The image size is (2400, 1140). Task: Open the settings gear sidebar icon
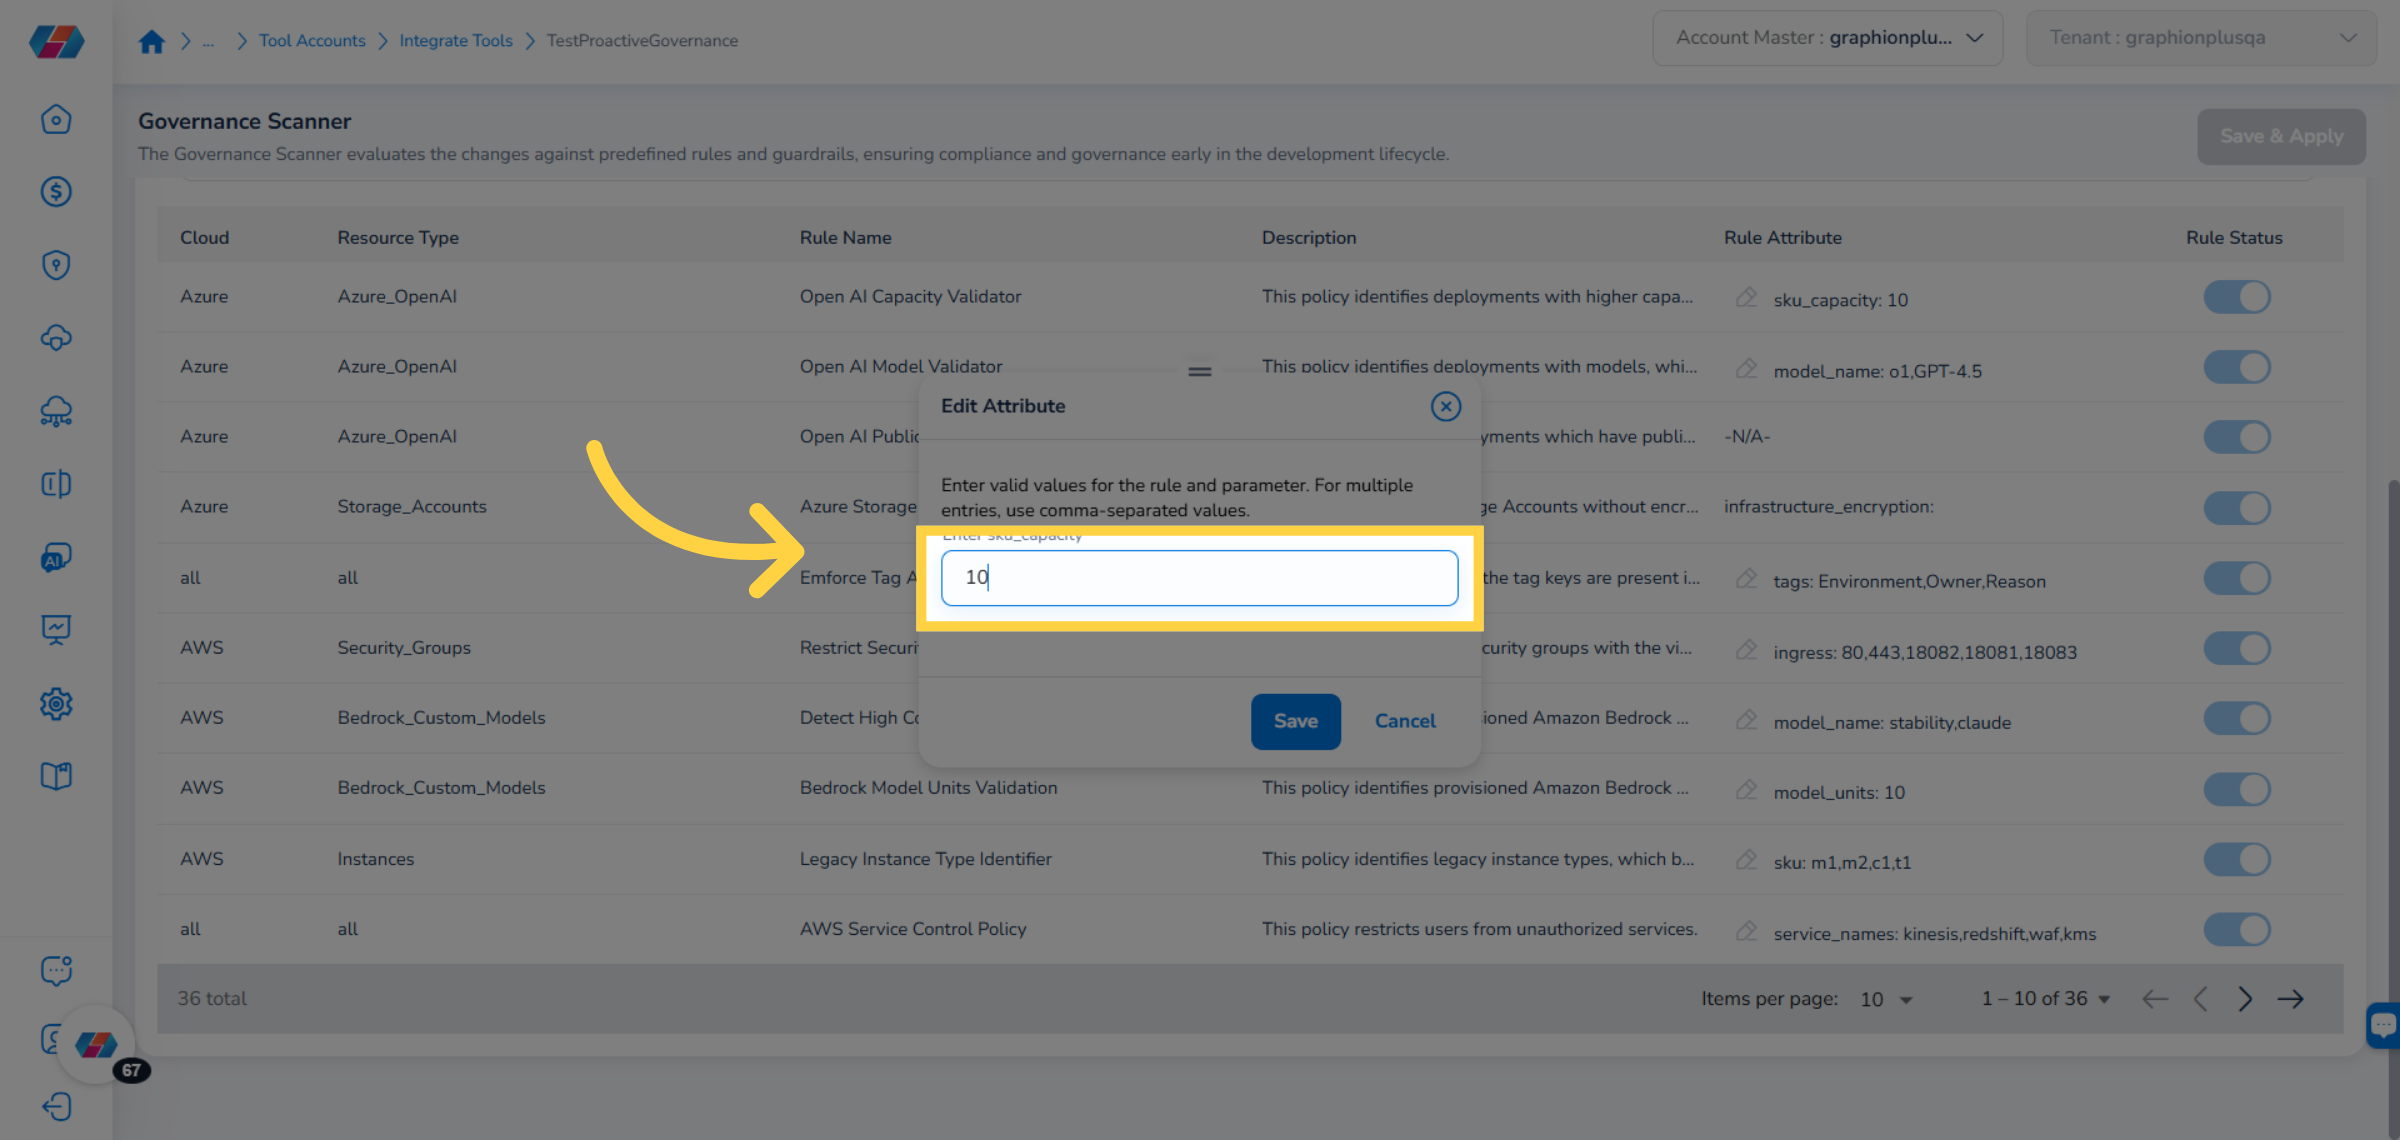[56, 704]
